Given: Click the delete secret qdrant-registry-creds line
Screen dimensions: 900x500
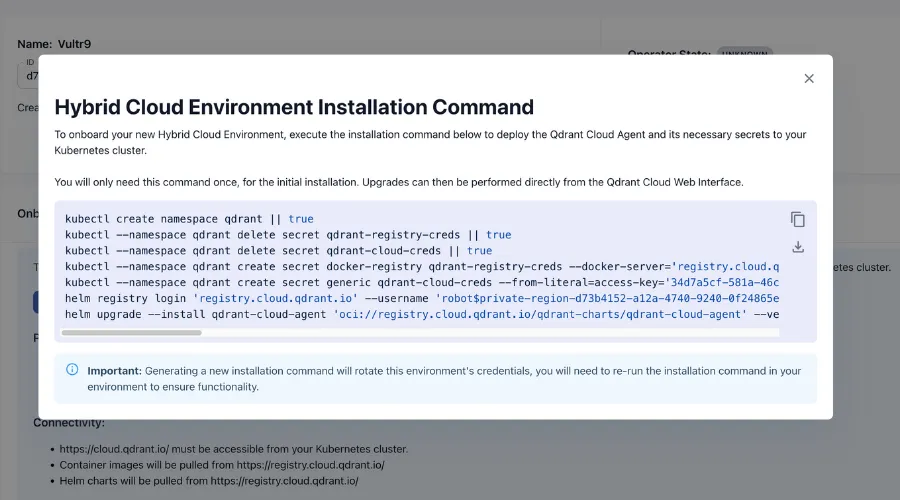Looking at the screenshot, I should (288, 235).
